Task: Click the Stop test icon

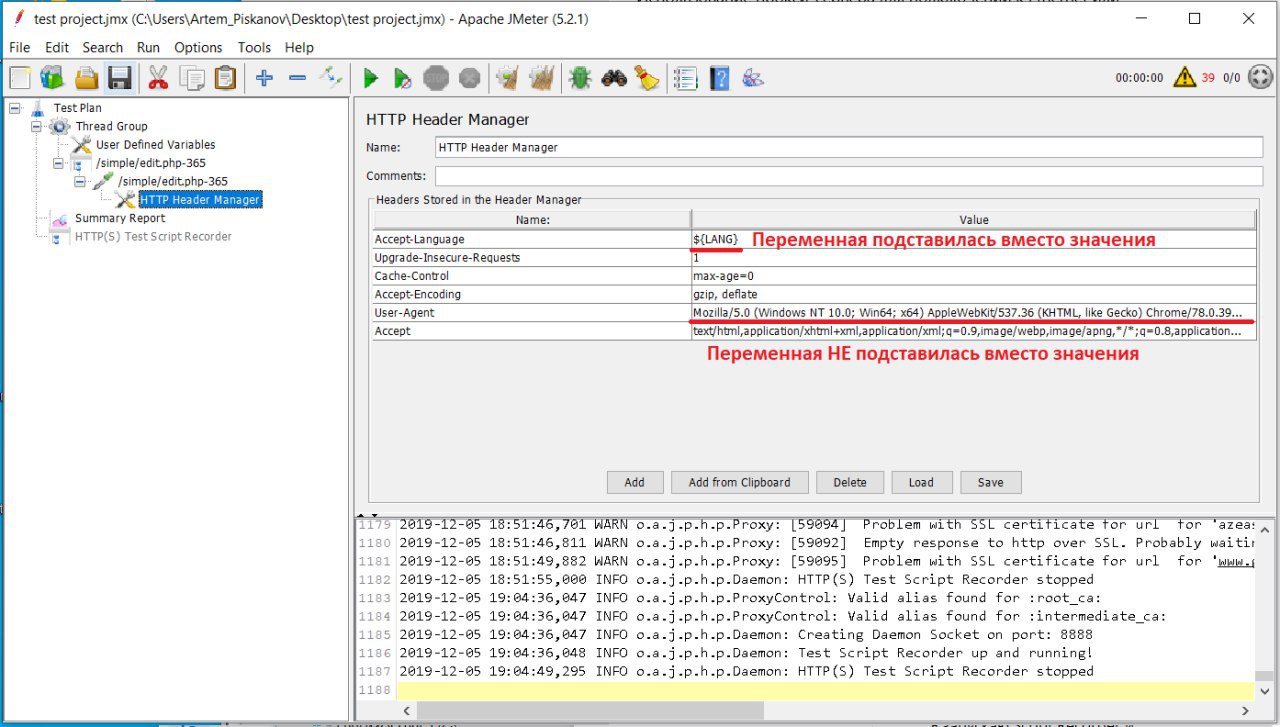Action: [x=436, y=77]
